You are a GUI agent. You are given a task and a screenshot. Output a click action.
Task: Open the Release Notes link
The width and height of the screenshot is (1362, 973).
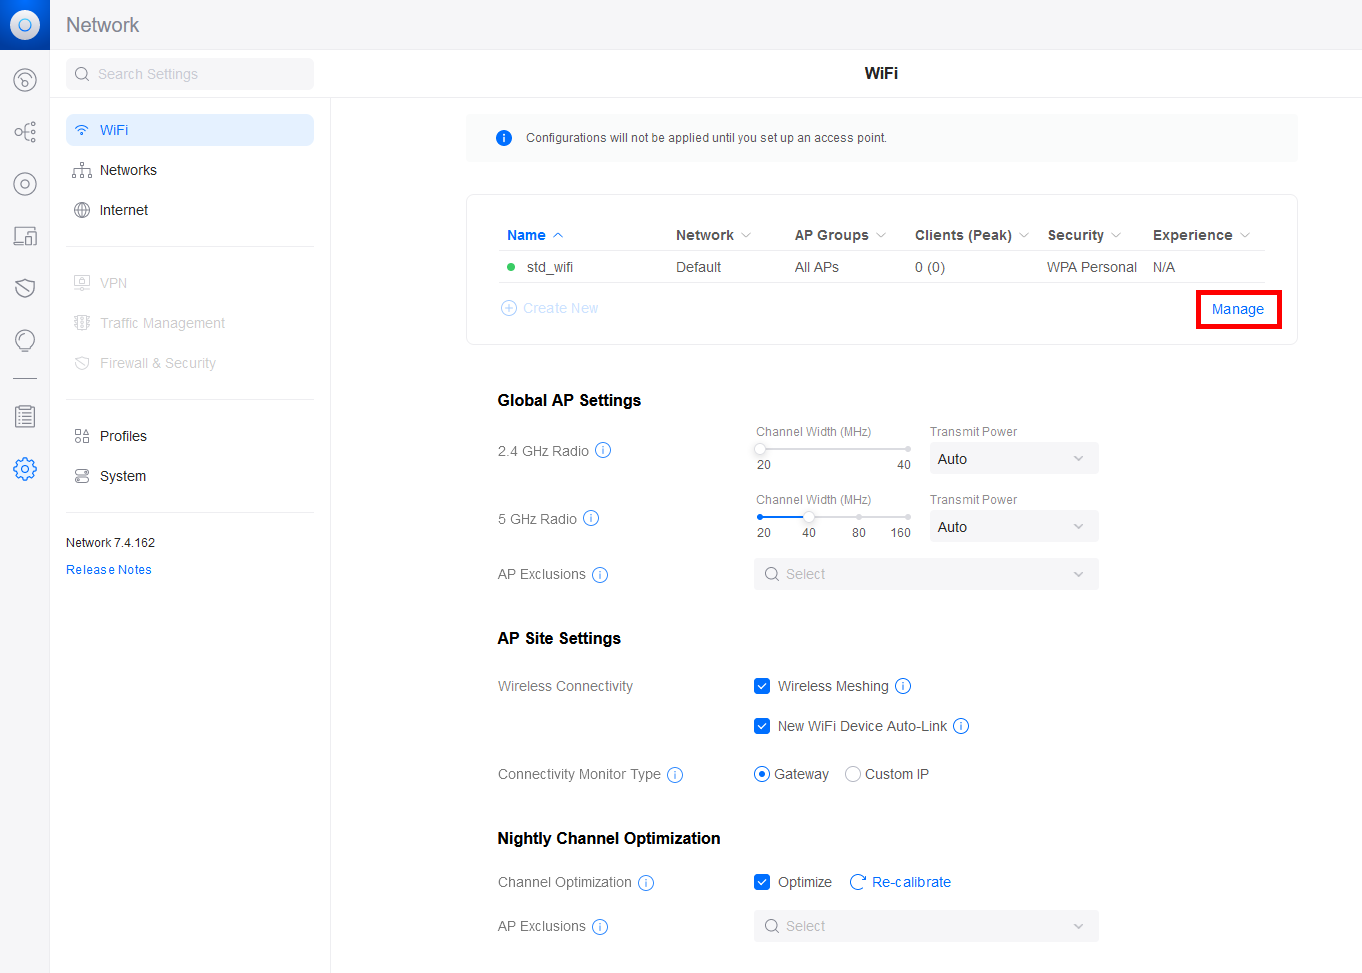point(108,569)
